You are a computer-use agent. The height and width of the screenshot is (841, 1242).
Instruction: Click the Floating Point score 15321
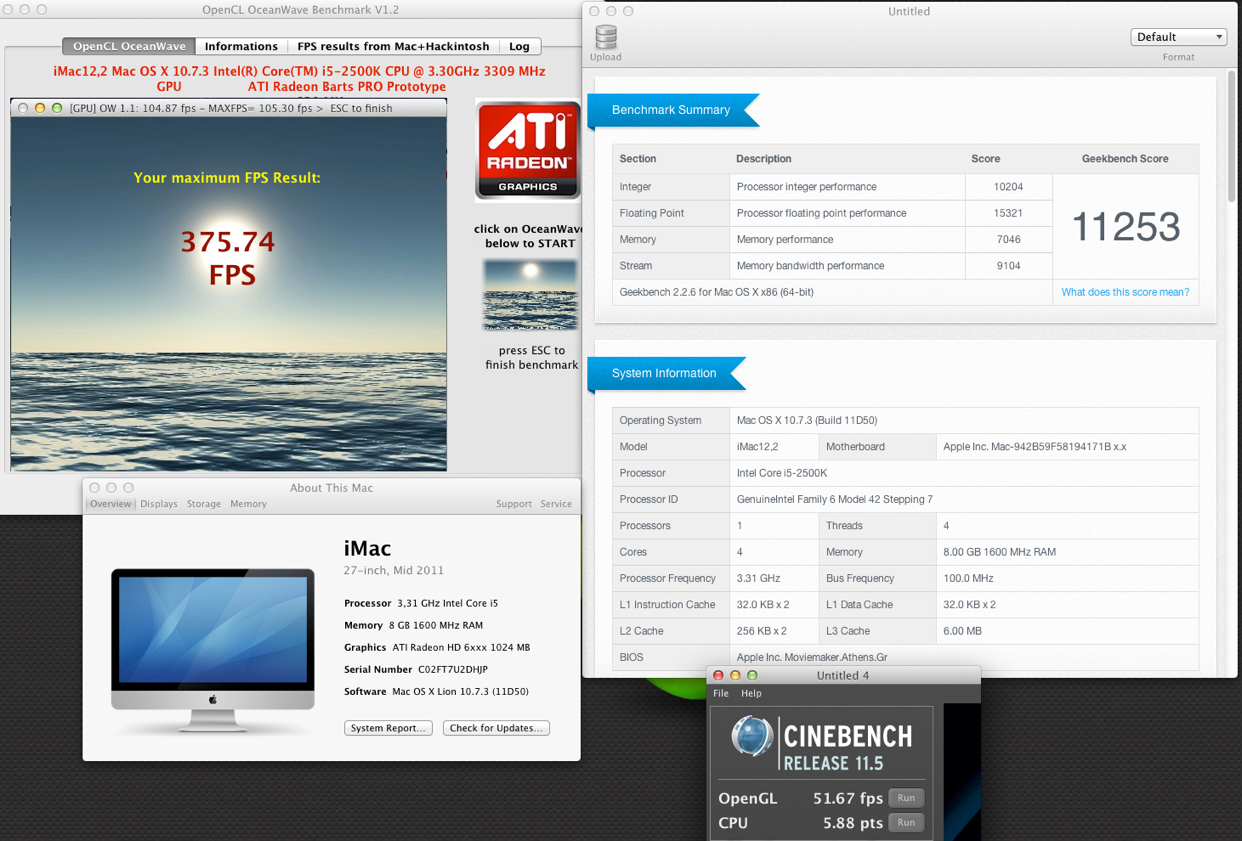[1008, 213]
